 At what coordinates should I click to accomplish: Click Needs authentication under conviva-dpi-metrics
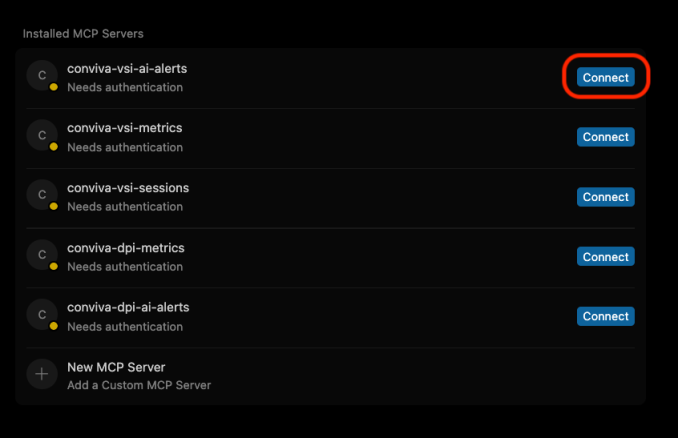[125, 267]
